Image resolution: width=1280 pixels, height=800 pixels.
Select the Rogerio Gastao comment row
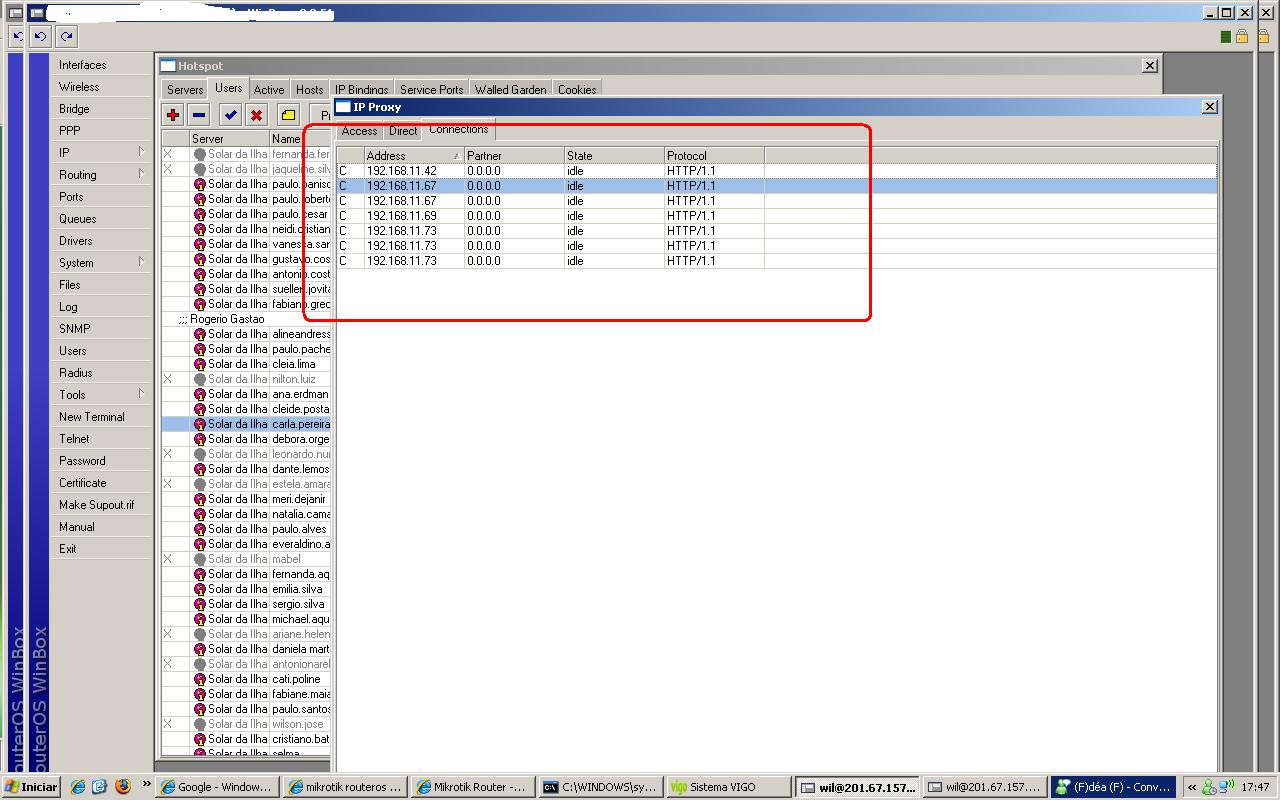(x=247, y=319)
